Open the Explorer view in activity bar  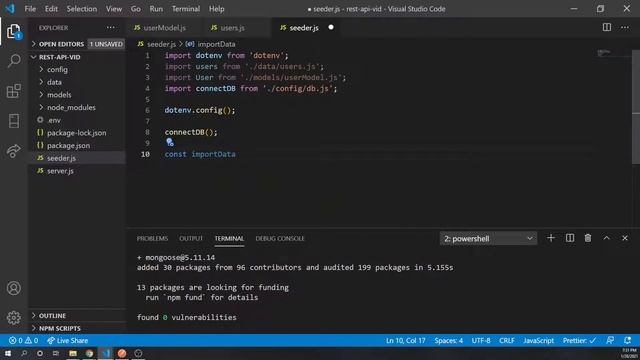click(13, 31)
